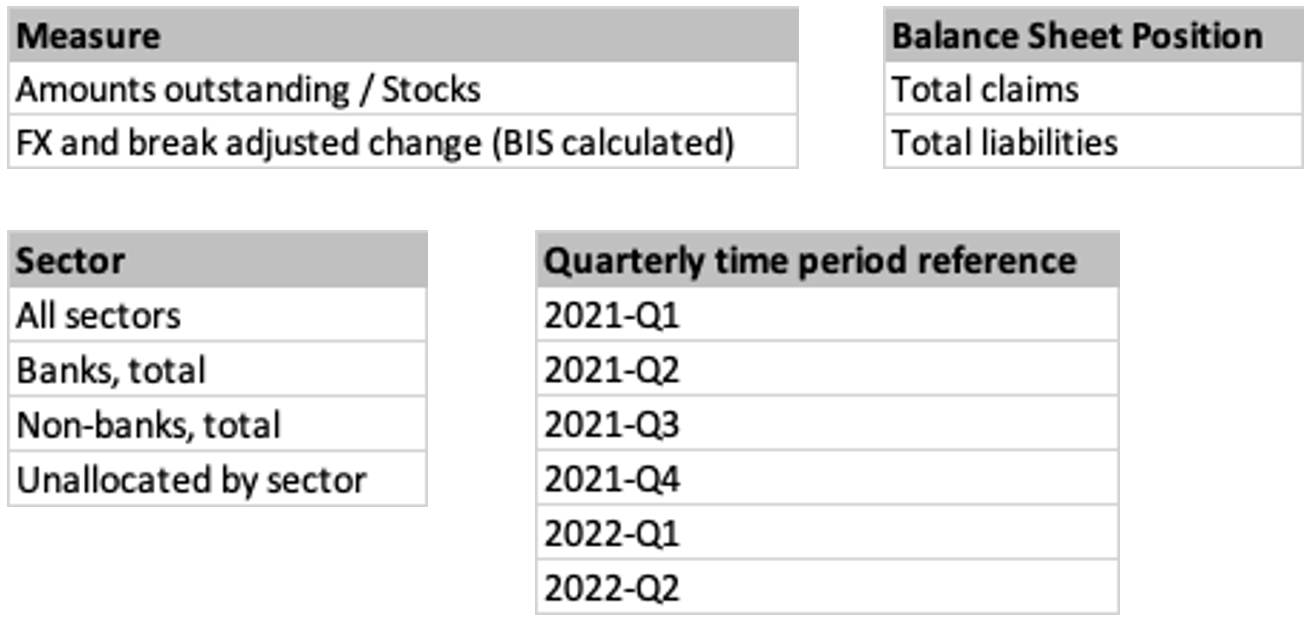Click Quarterly time period reference header
1310x624 pixels.
[827, 261]
